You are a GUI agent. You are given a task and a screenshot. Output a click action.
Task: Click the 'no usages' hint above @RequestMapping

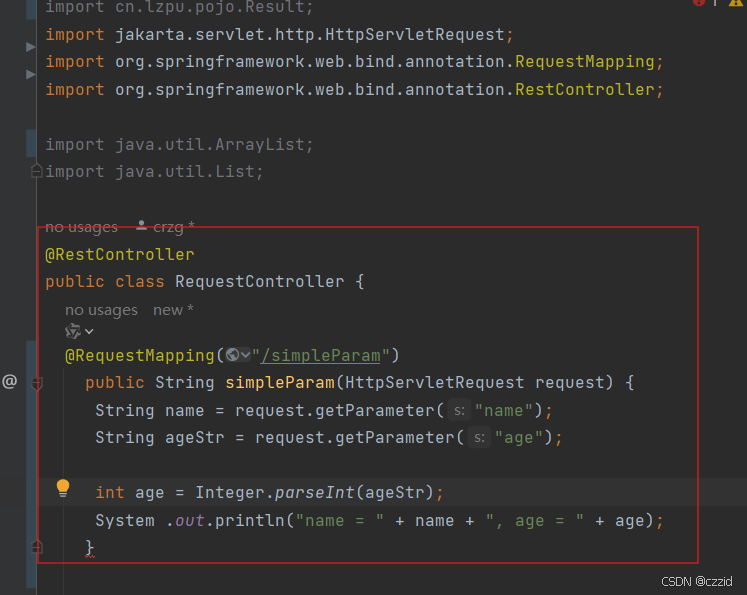pos(101,310)
